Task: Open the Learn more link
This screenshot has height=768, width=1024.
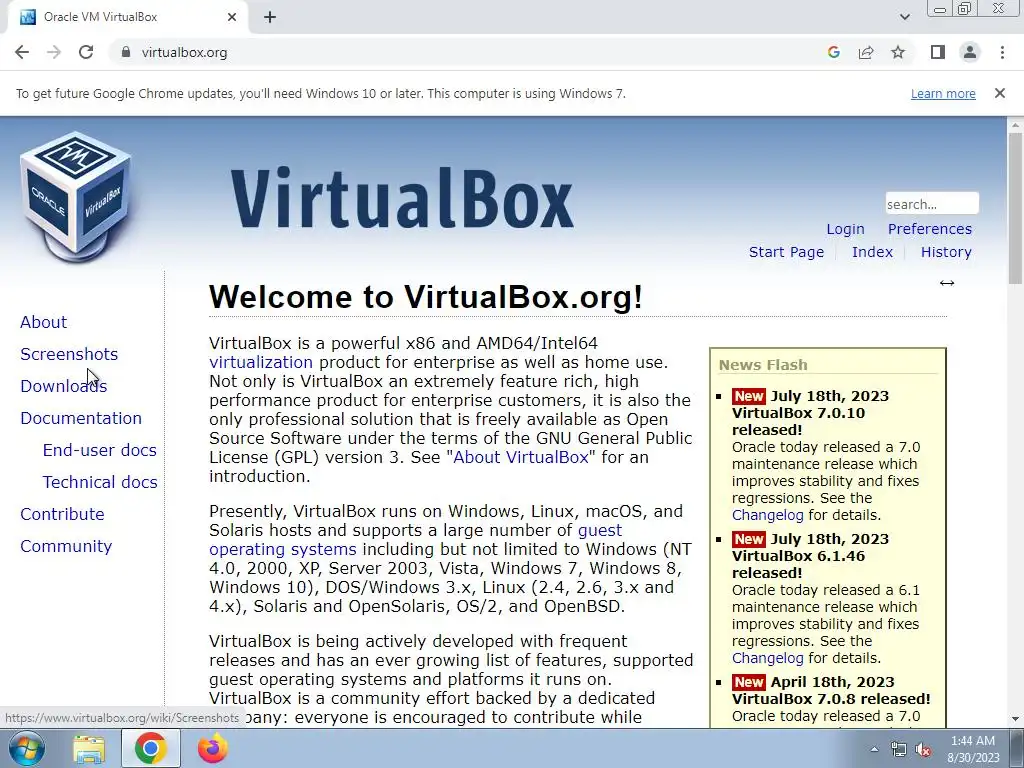Action: click(x=943, y=93)
